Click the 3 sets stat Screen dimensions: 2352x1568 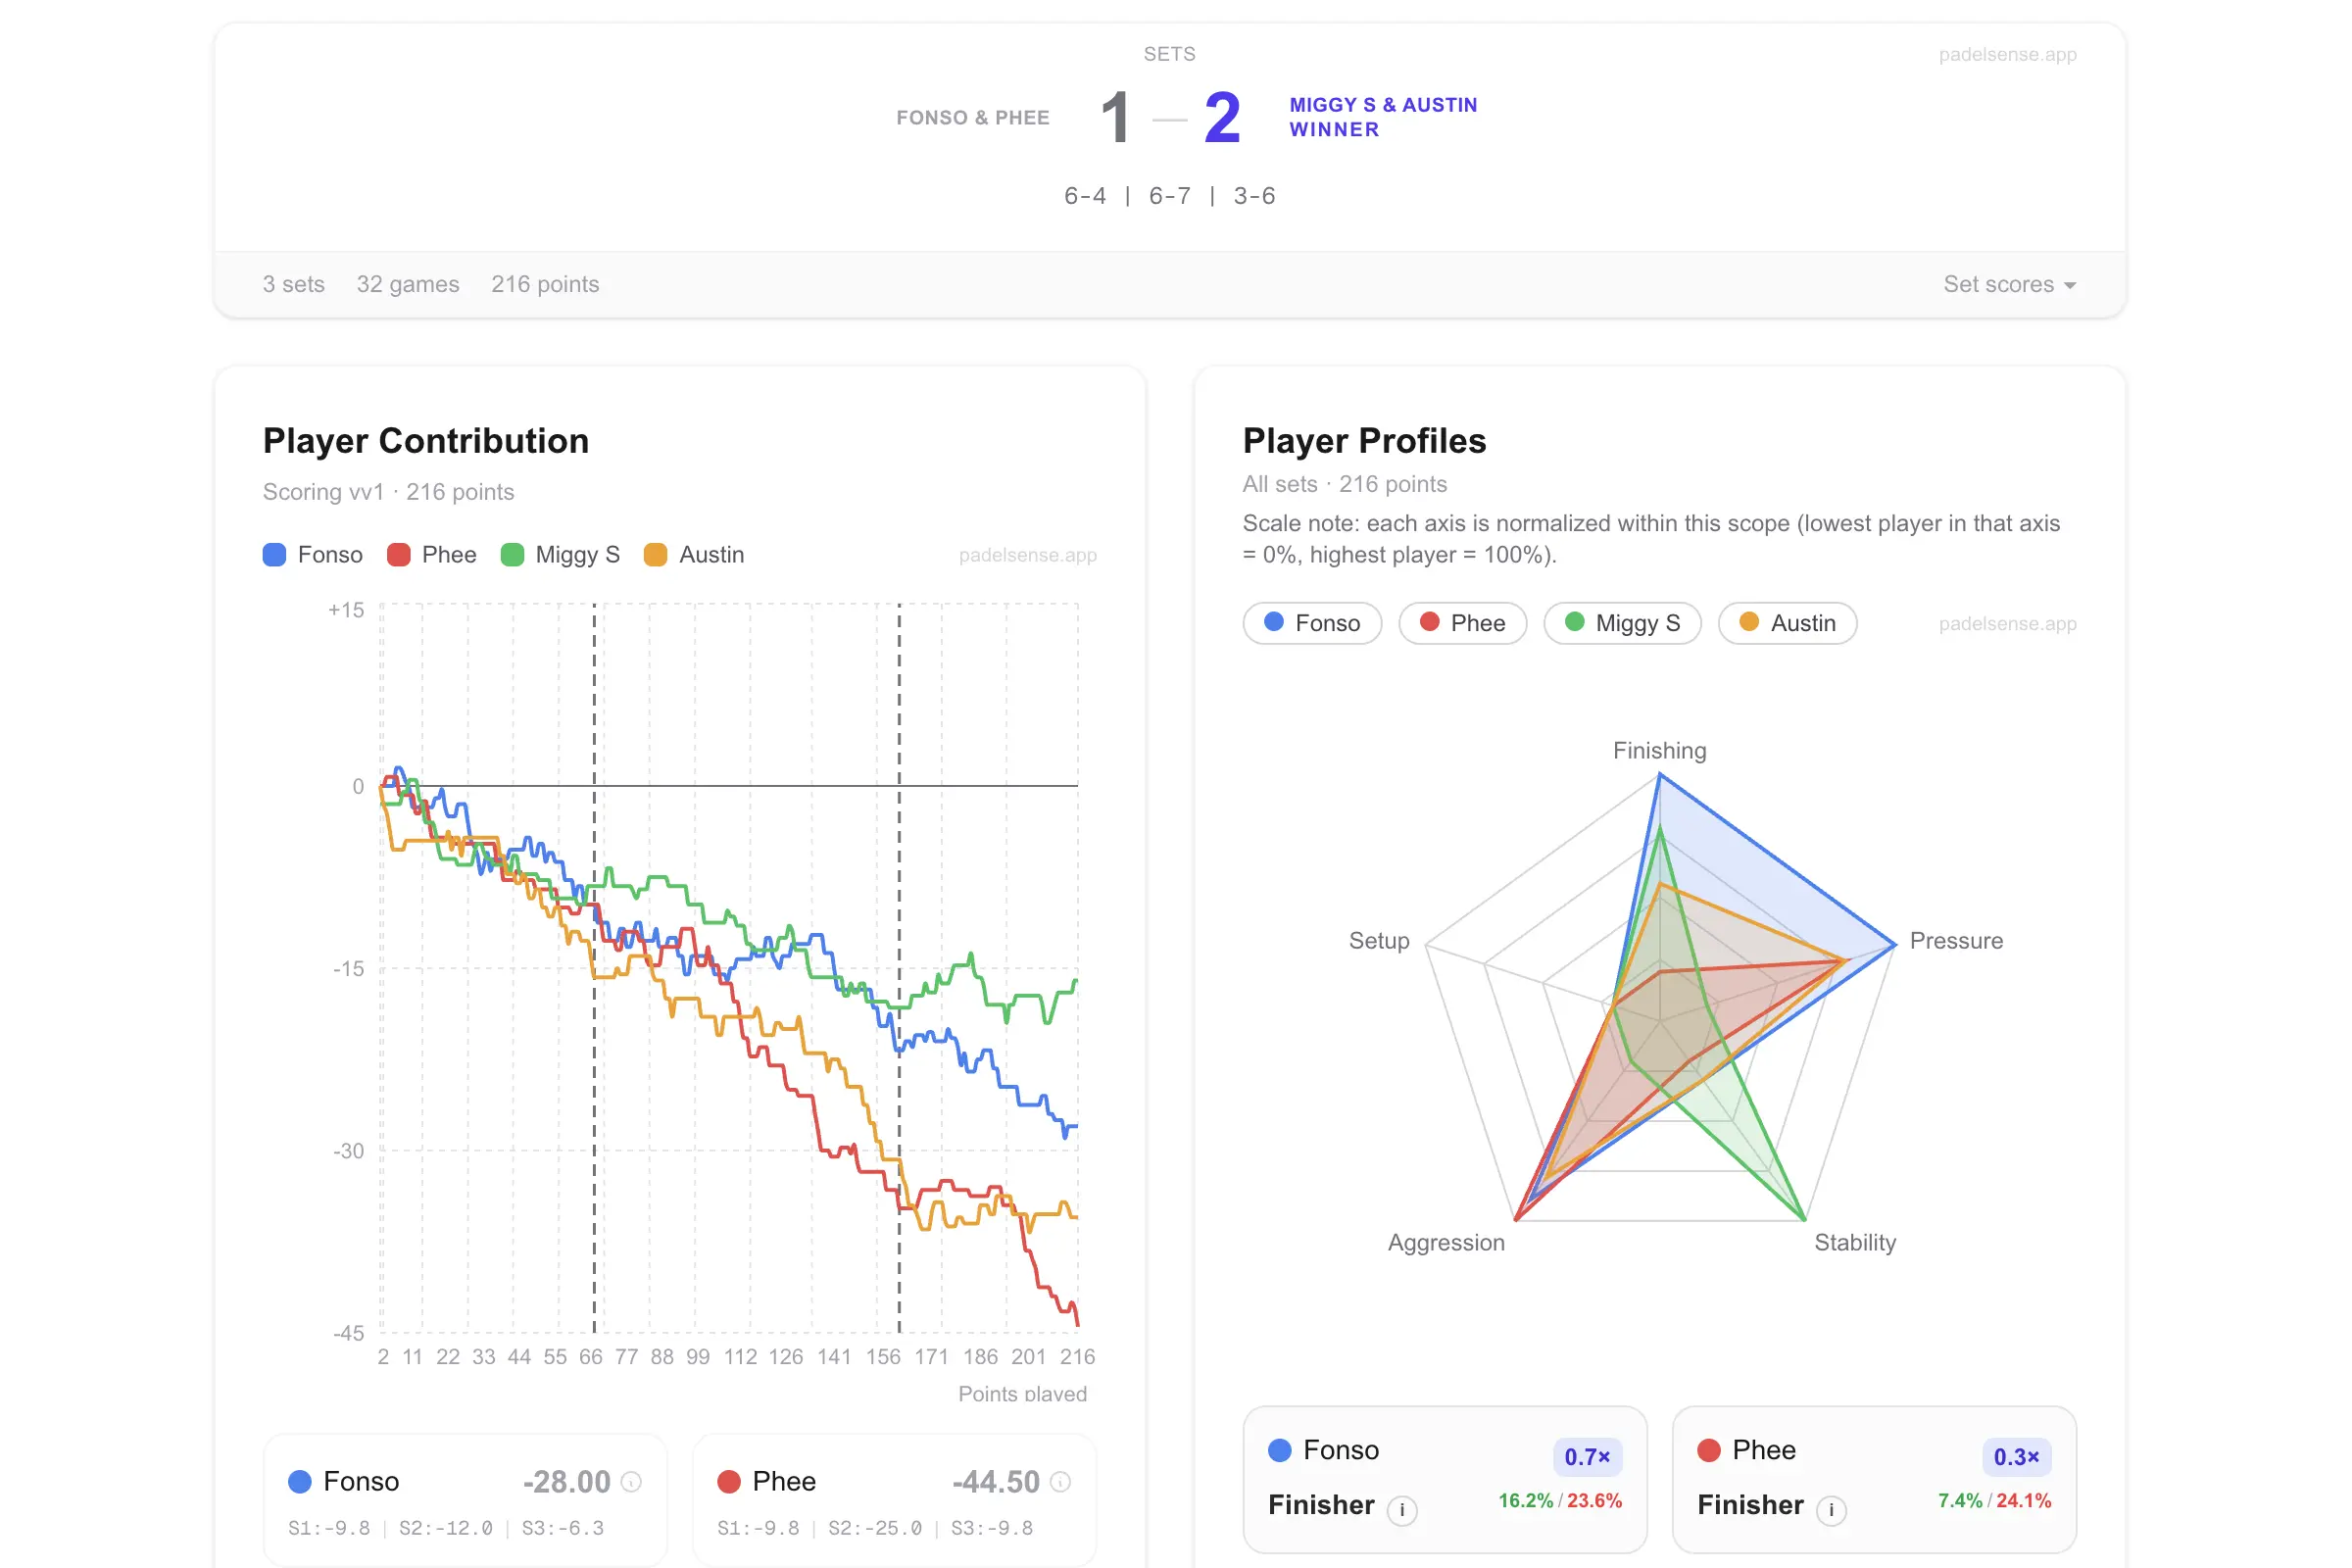(294, 285)
